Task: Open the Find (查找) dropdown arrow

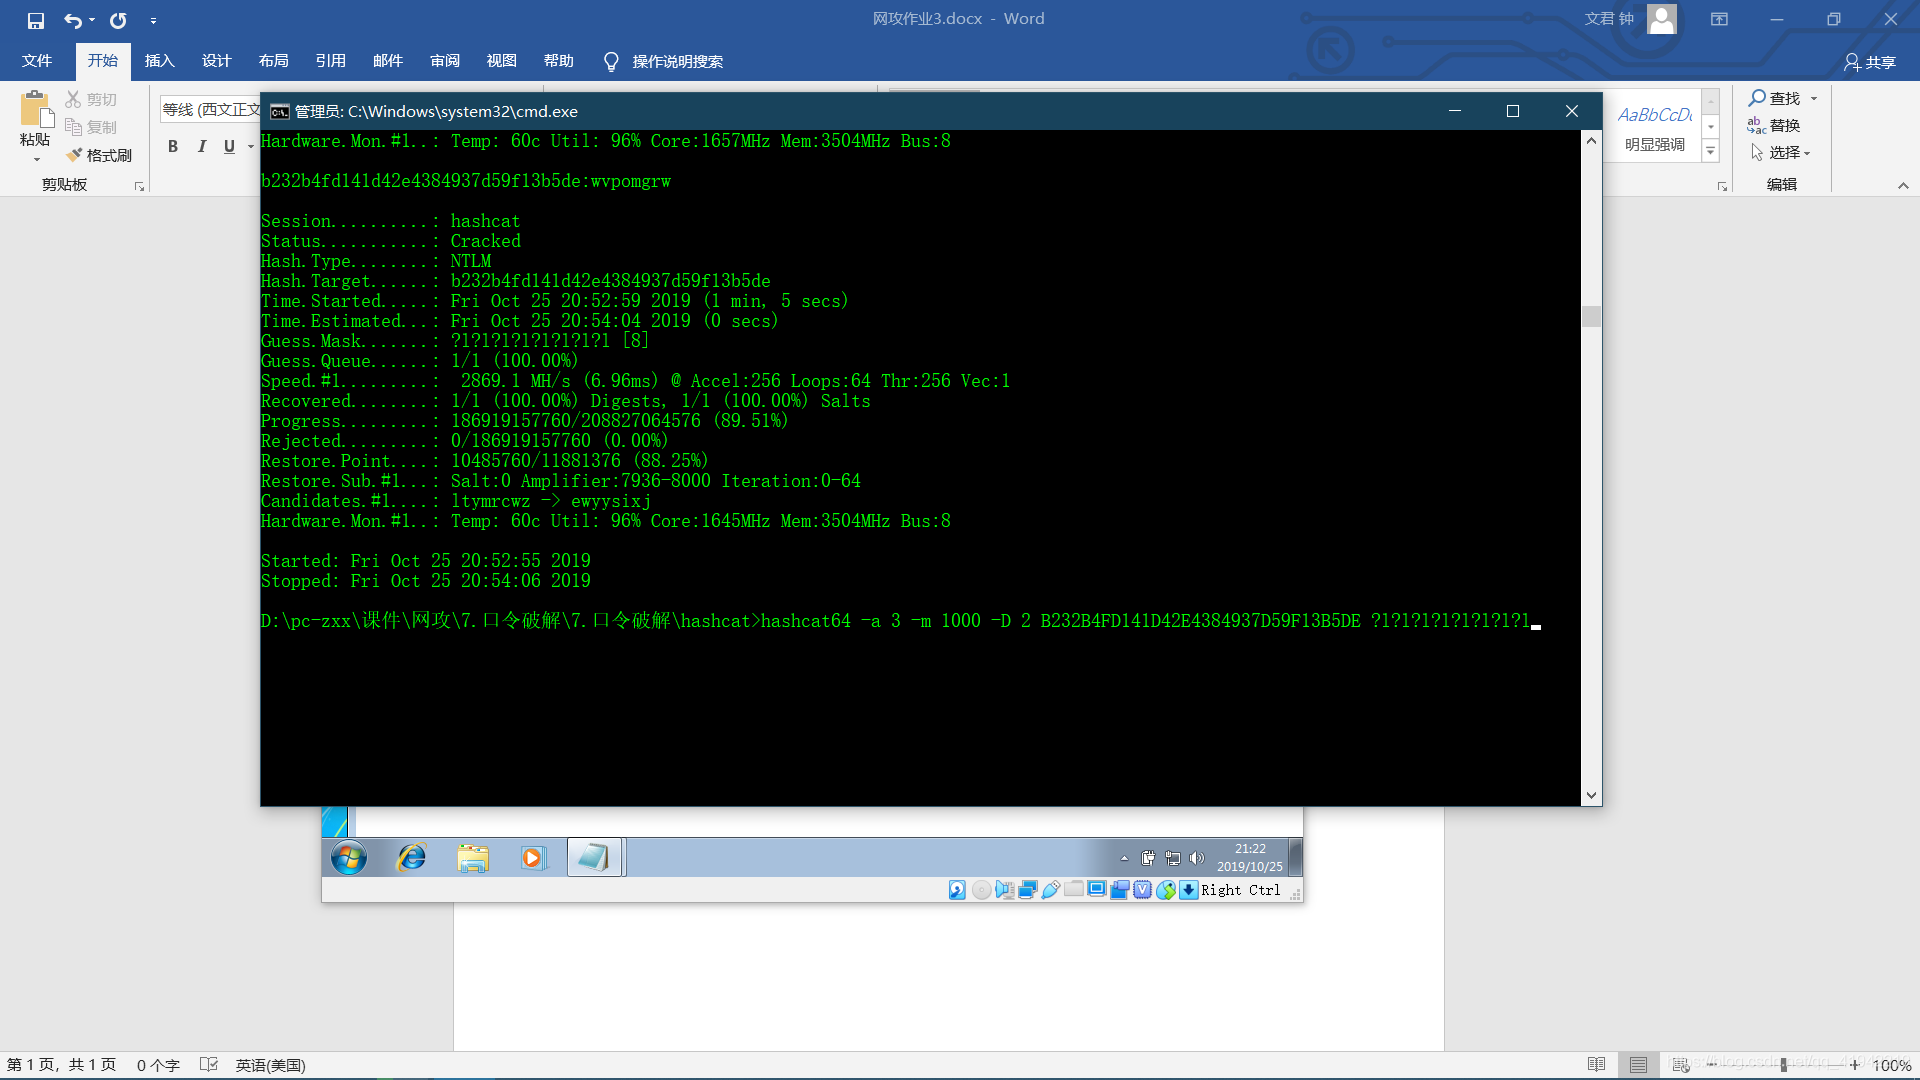Action: [1814, 98]
